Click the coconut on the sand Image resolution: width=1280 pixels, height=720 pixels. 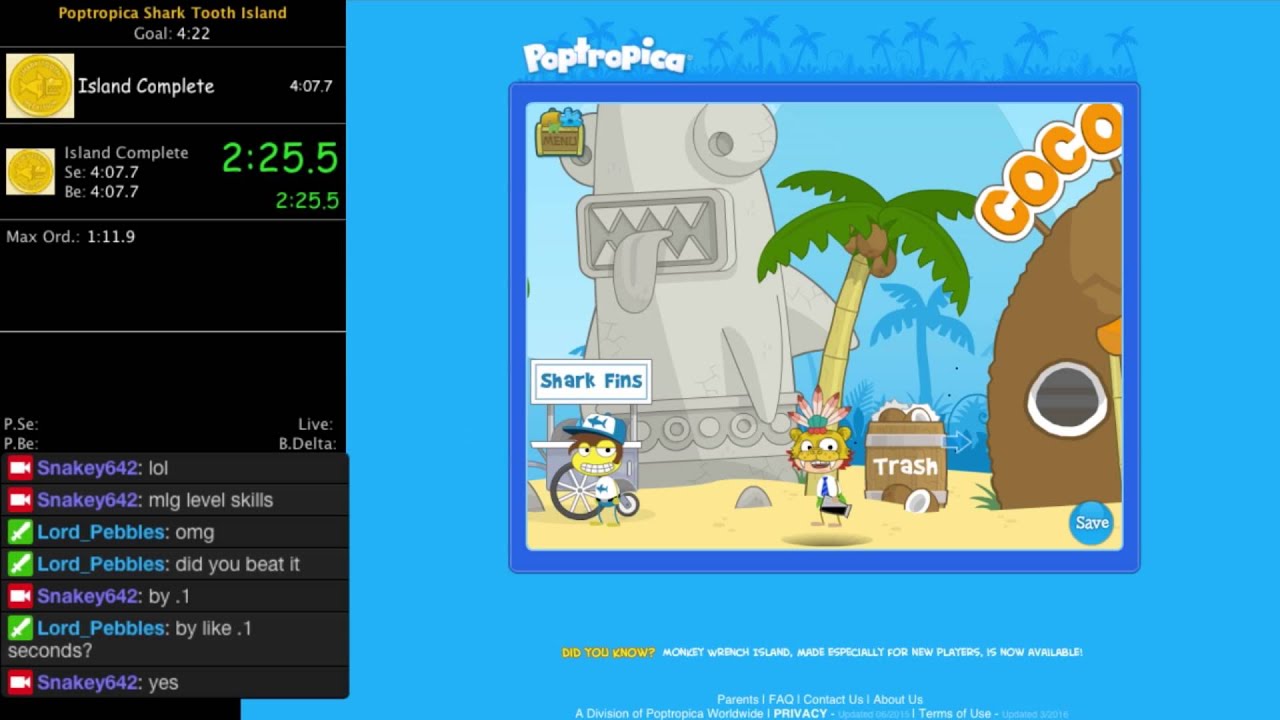tap(917, 500)
